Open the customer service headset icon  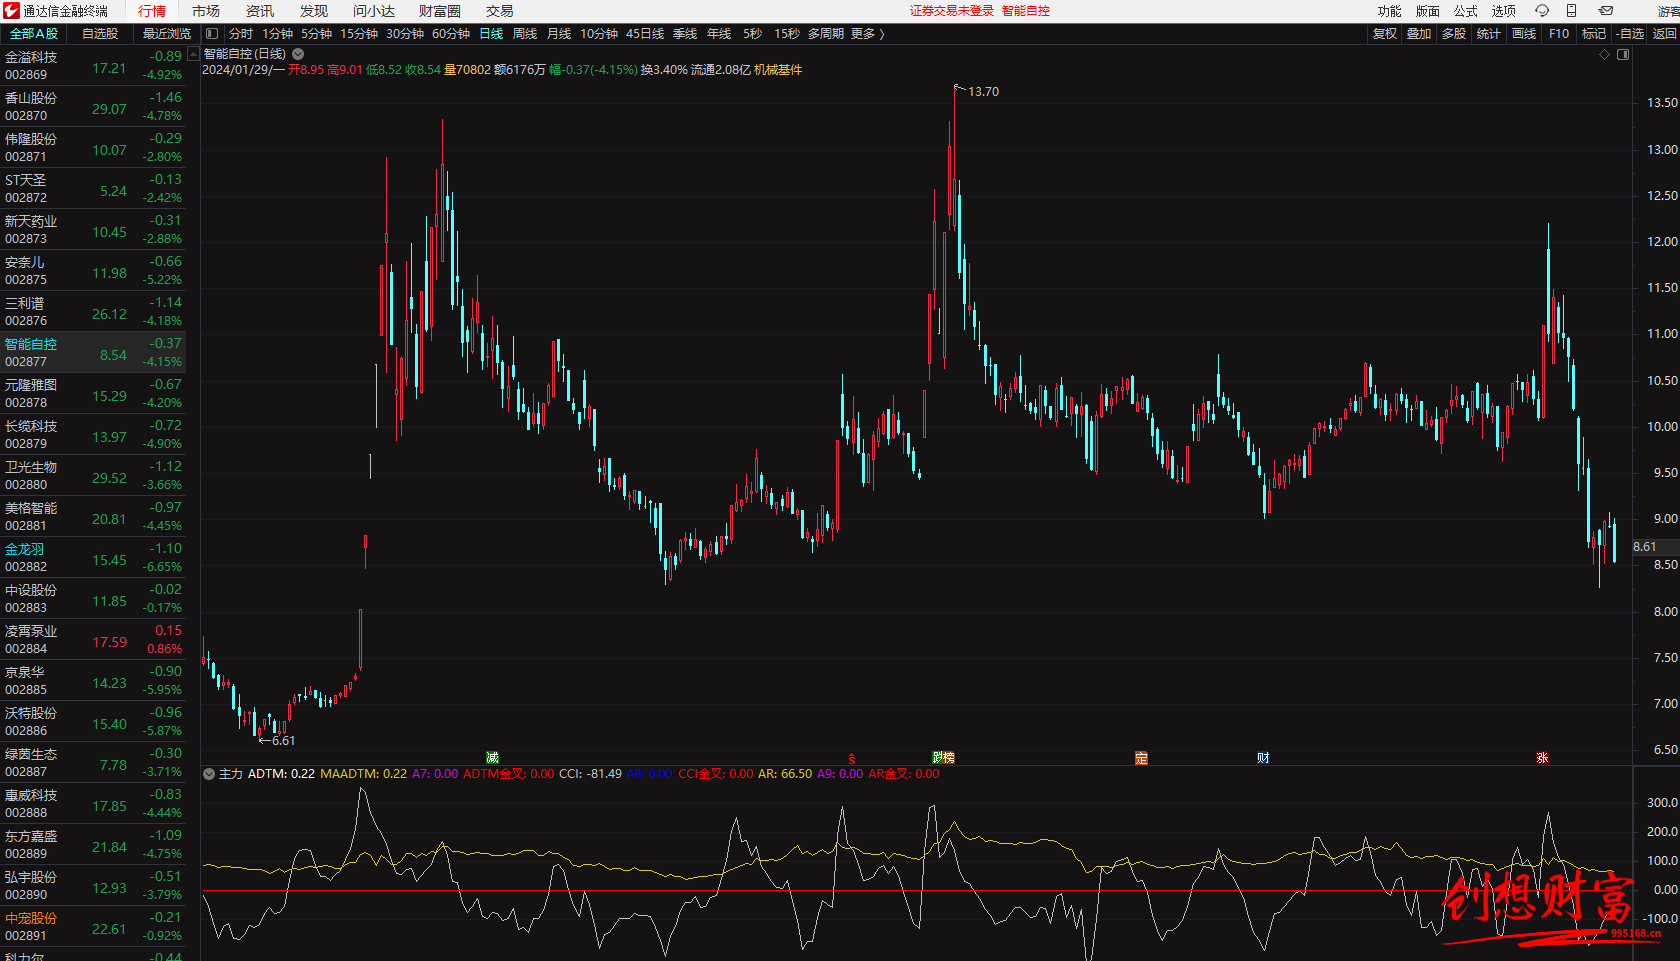[x=1542, y=11]
